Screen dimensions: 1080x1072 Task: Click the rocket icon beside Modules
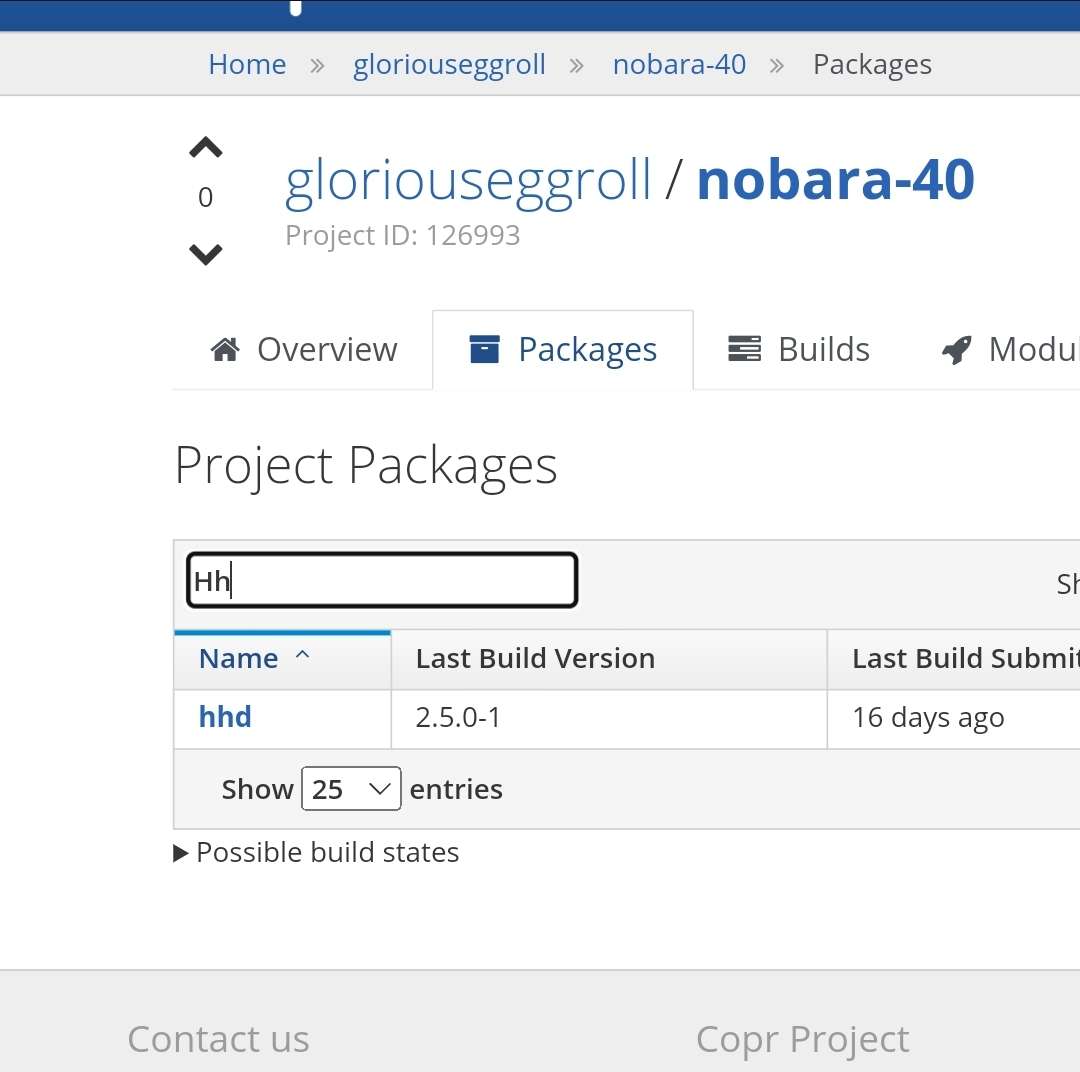tap(957, 350)
